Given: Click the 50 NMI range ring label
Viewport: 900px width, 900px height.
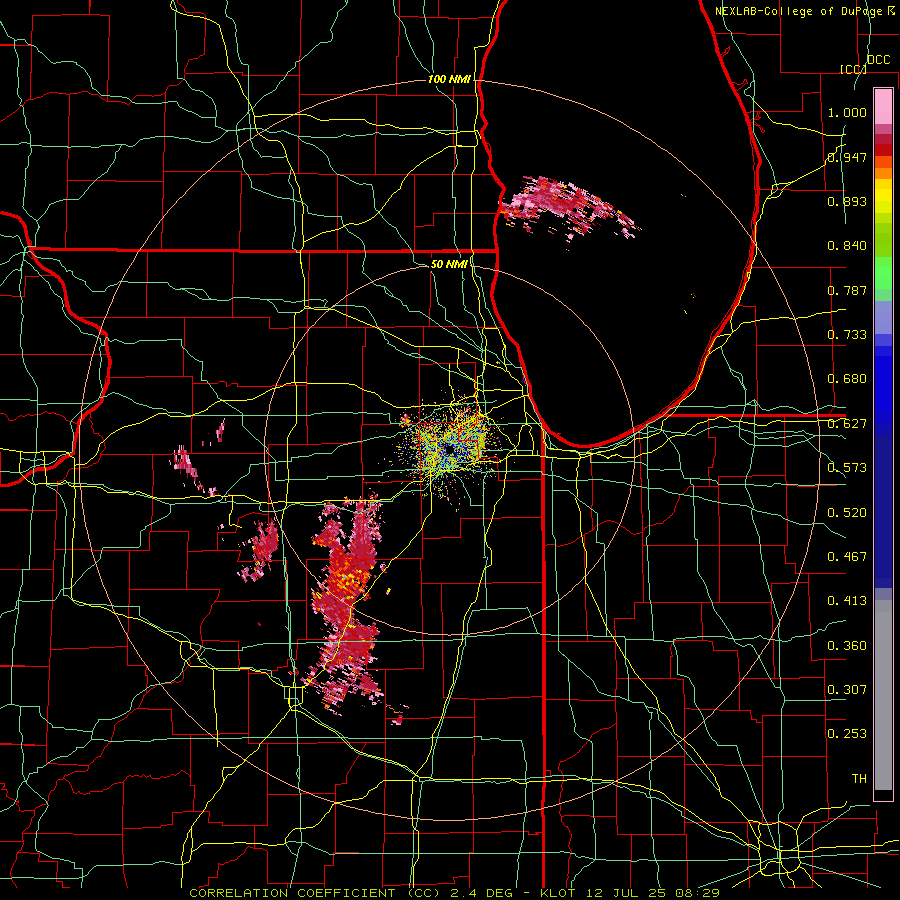Looking at the screenshot, I should coord(449,265).
